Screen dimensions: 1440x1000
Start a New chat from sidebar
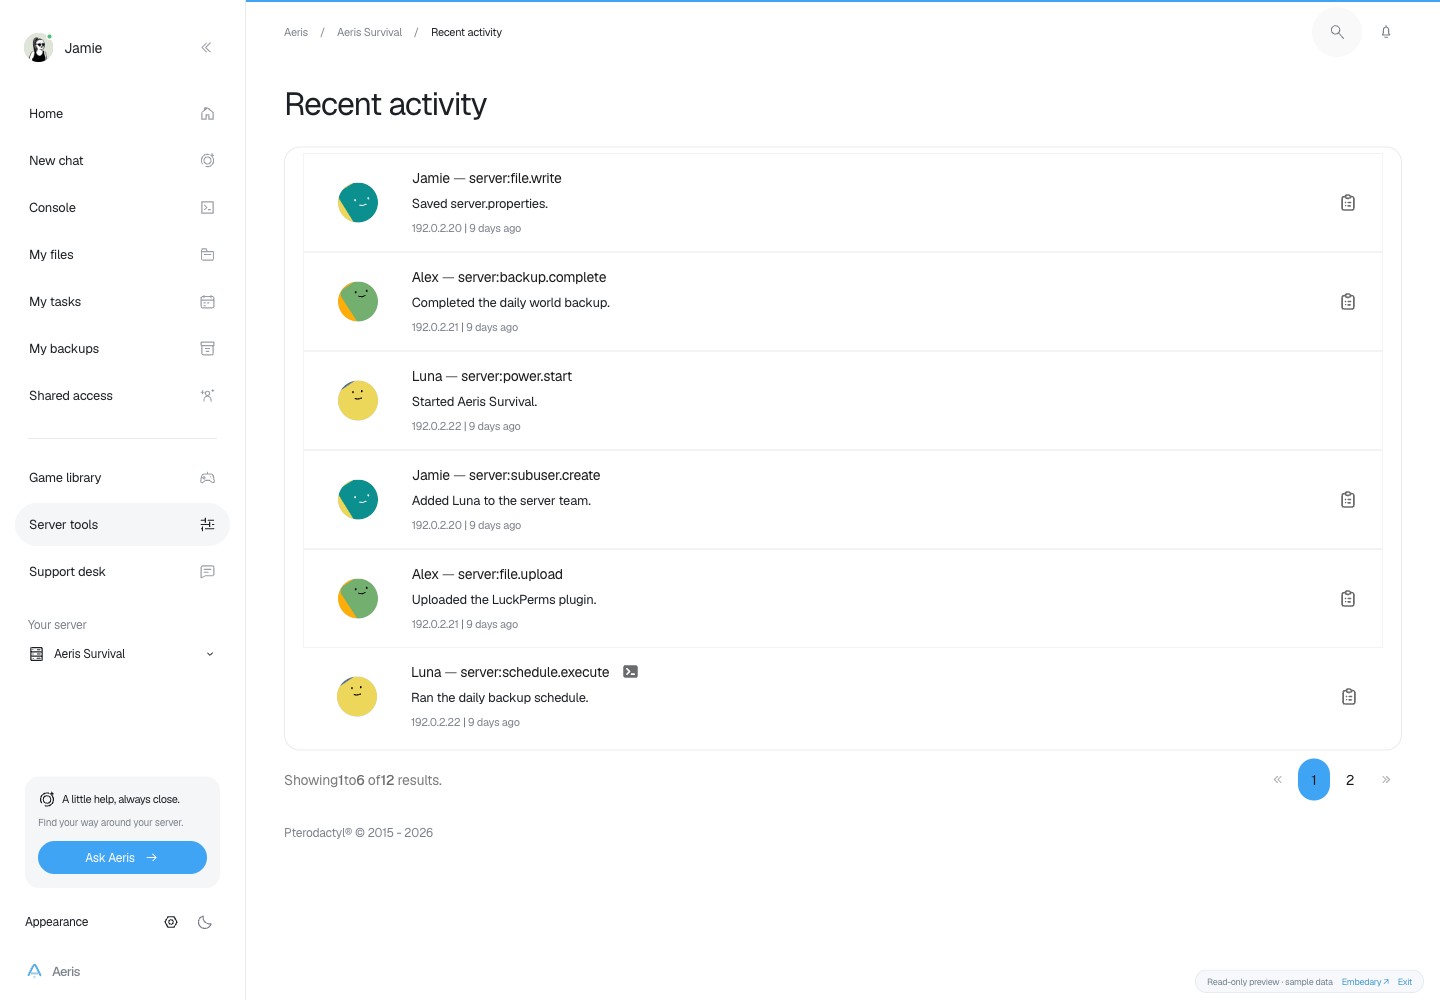pos(122,161)
